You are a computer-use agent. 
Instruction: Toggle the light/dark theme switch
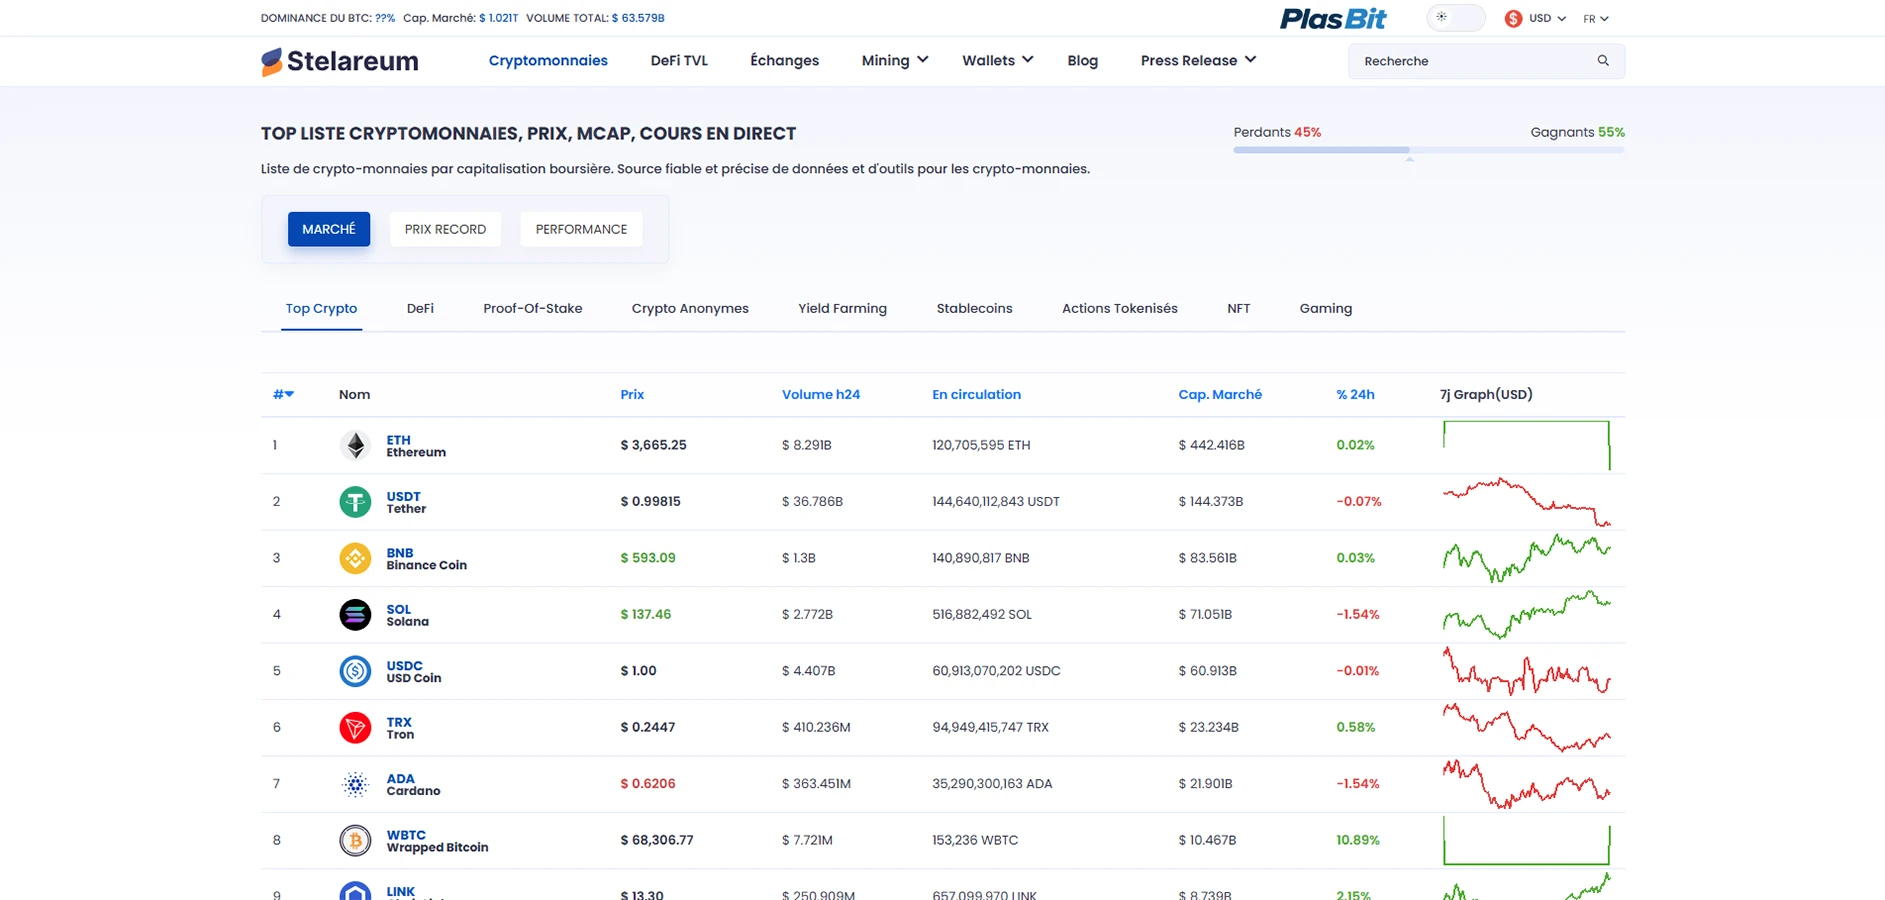[1455, 18]
